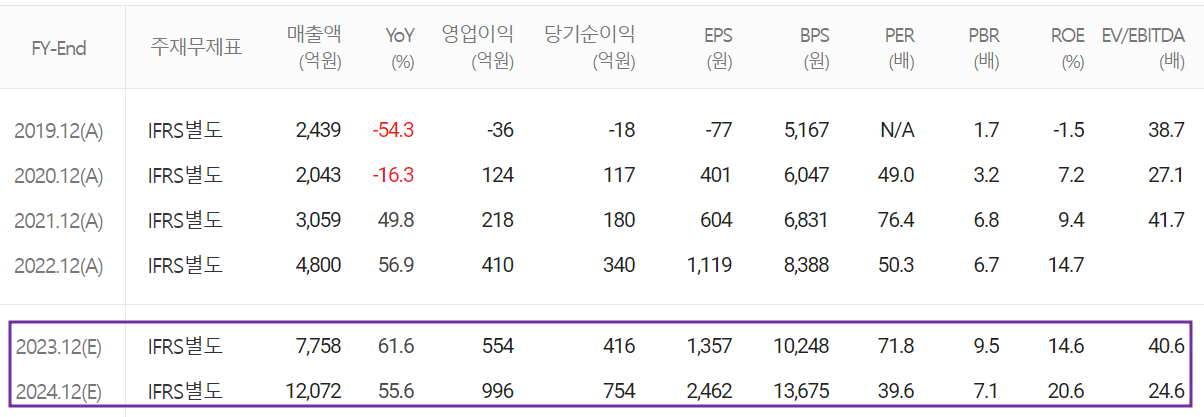This screenshot has width=1204, height=417.
Task: Click the EV/EBITDA column header
Action: (1143, 47)
